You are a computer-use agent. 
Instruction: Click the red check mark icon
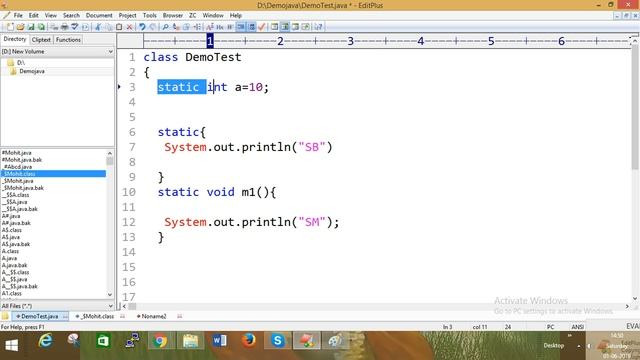pos(262,27)
